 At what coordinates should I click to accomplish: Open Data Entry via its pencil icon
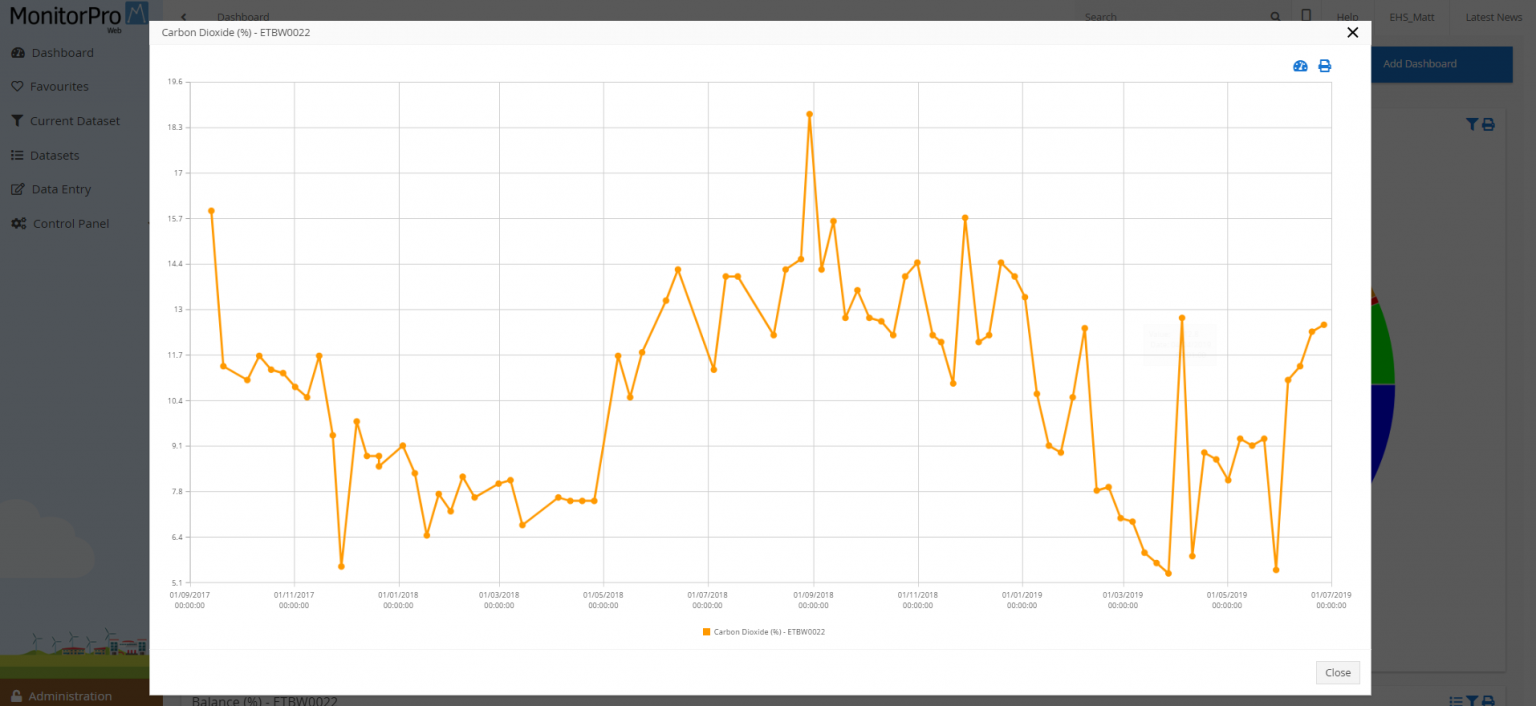17,189
